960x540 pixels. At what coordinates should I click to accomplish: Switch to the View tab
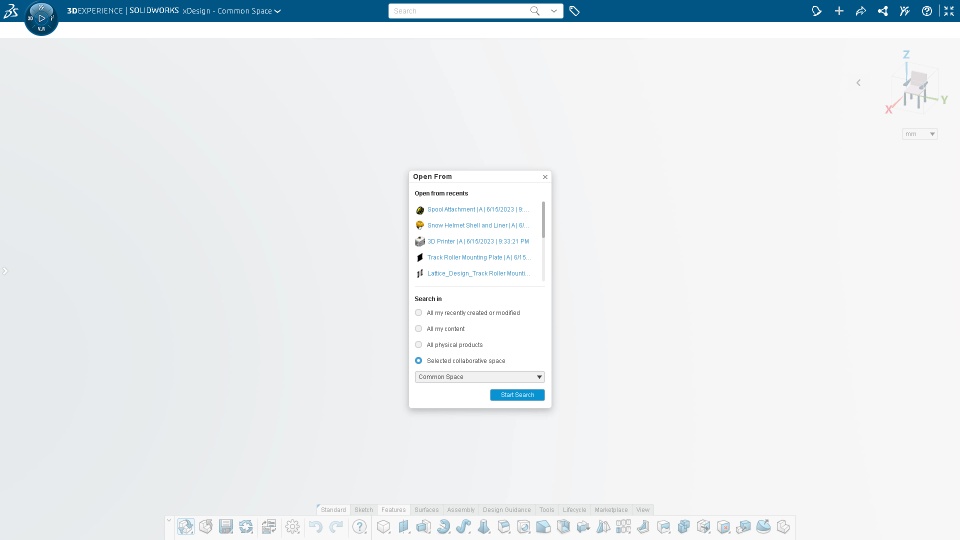pos(643,509)
